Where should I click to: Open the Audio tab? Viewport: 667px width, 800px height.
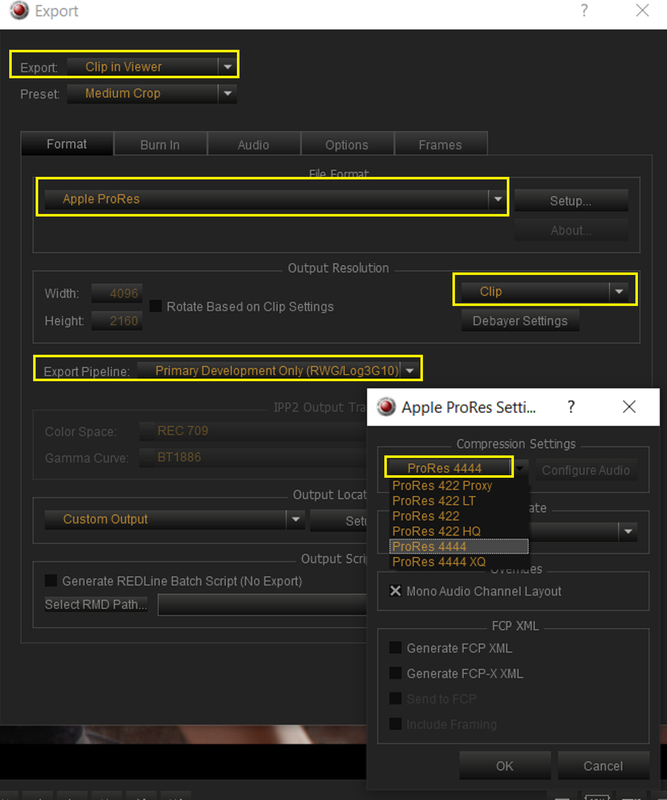click(x=254, y=145)
